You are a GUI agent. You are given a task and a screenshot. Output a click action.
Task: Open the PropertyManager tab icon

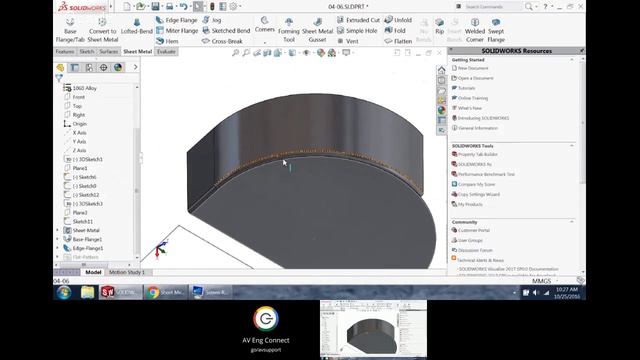pos(75,67)
